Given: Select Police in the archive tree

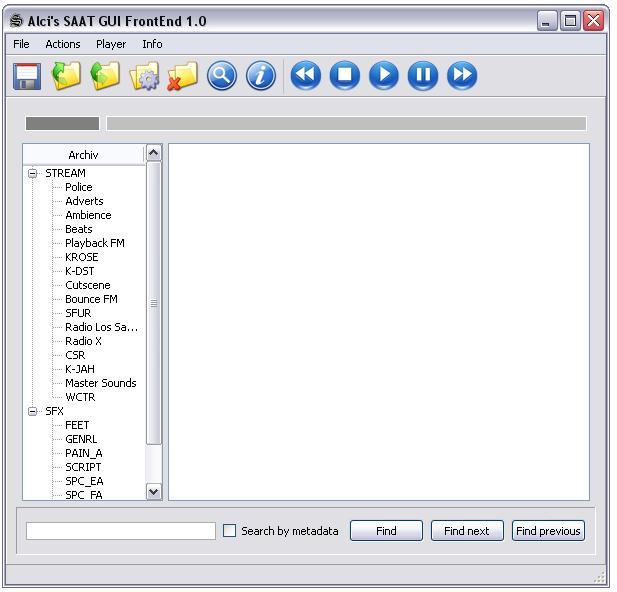Looking at the screenshot, I should pos(79,187).
